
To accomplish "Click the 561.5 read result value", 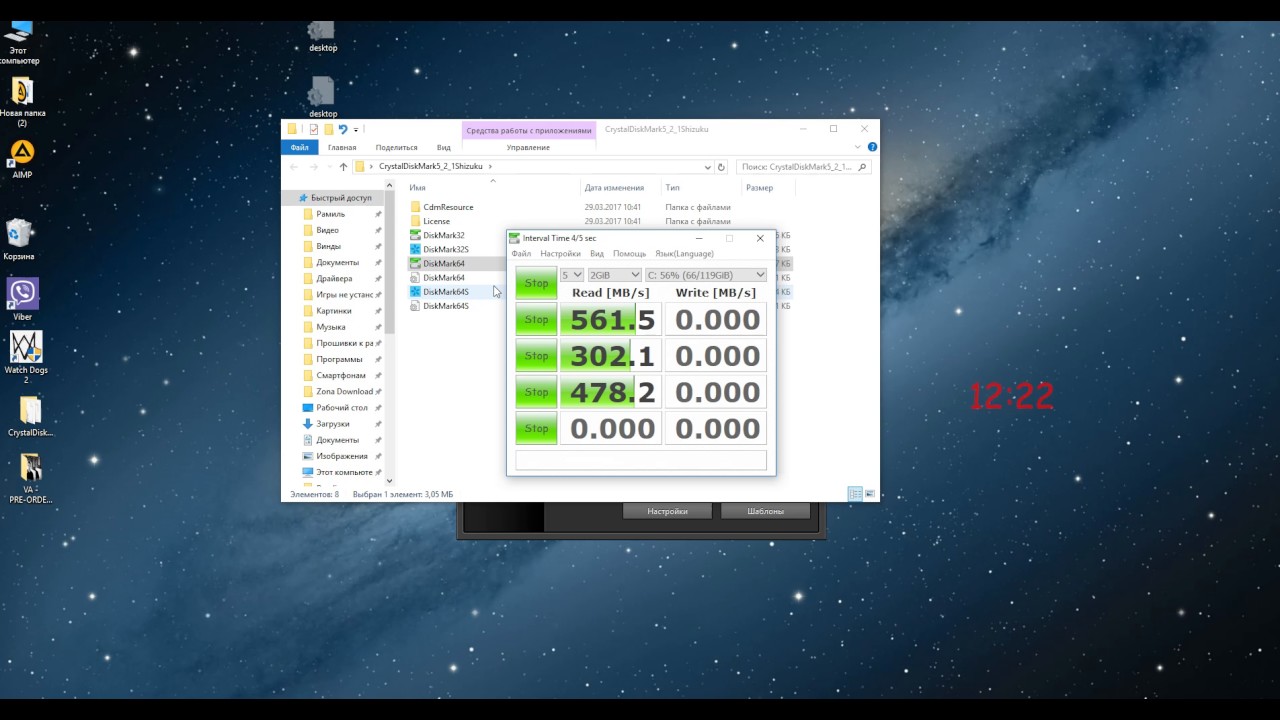I will 611,320.
